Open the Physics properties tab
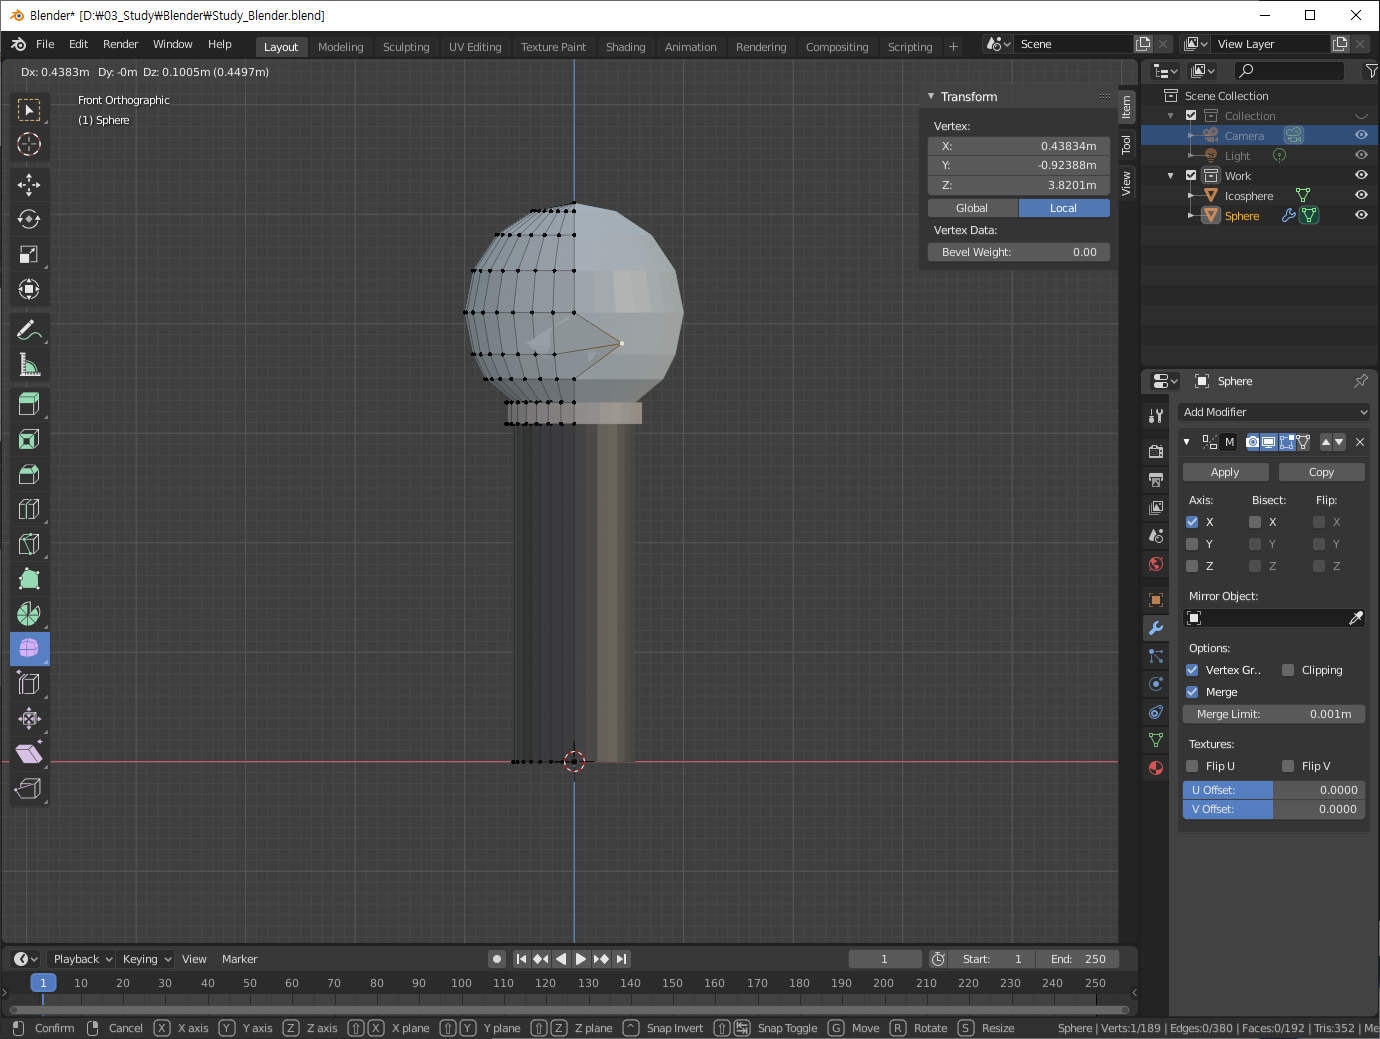The image size is (1380, 1039). point(1156,684)
